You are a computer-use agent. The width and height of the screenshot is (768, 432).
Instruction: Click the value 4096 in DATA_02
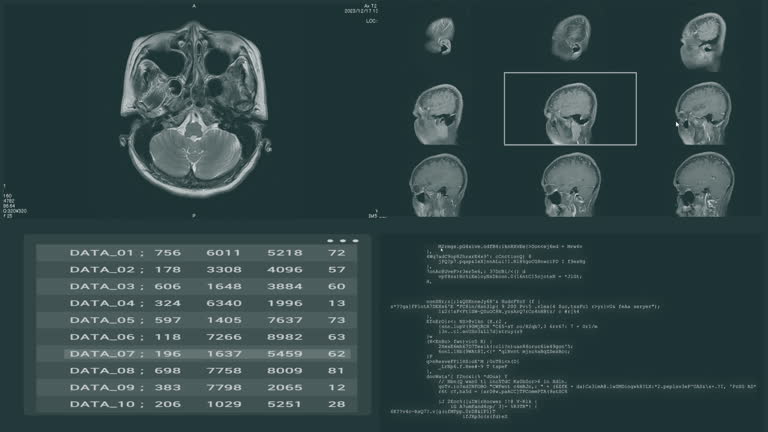(x=285, y=269)
